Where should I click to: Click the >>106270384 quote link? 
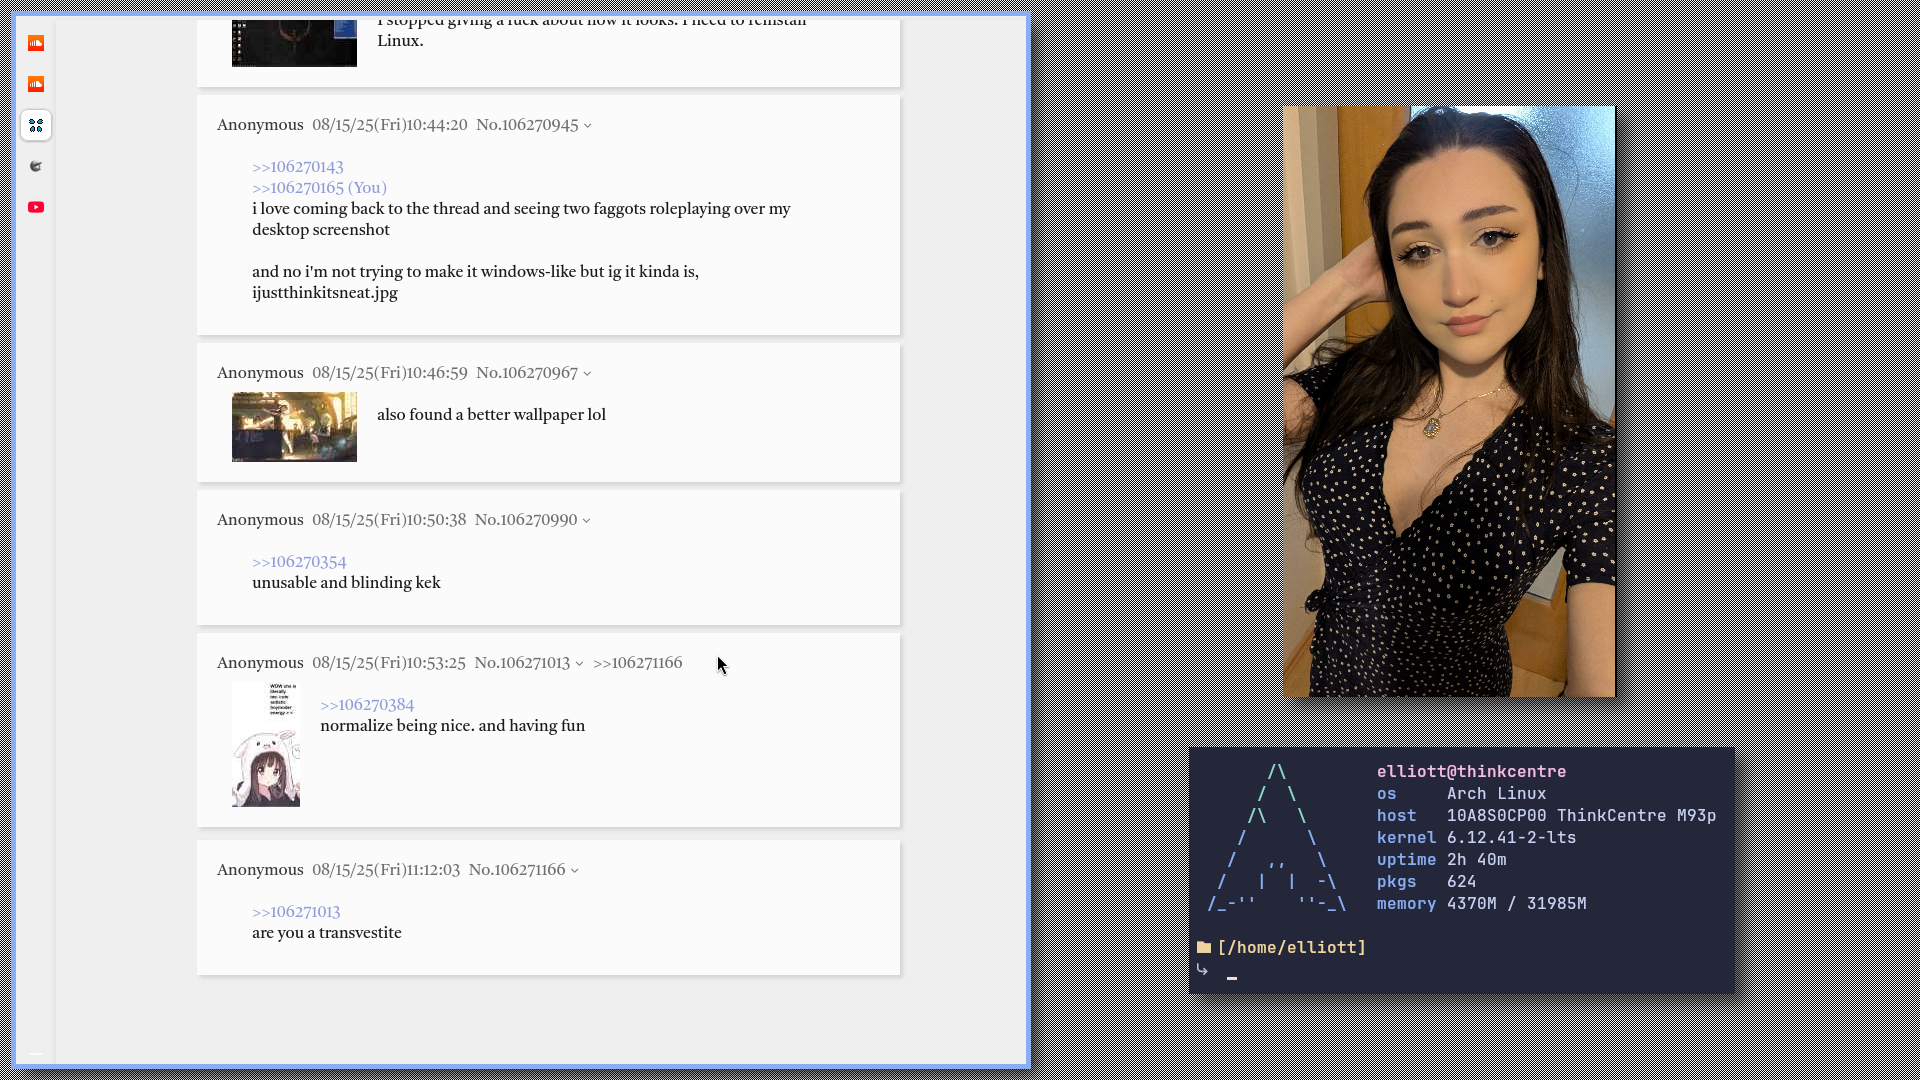click(367, 705)
